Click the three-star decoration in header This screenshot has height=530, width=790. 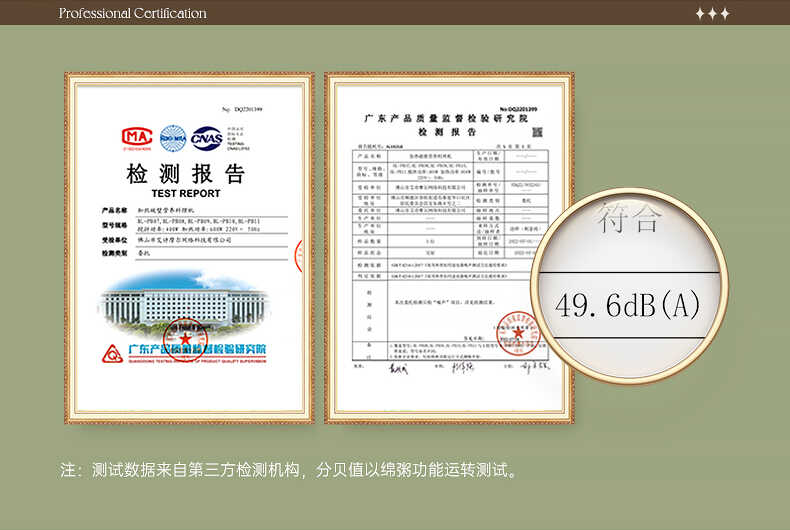[712, 14]
